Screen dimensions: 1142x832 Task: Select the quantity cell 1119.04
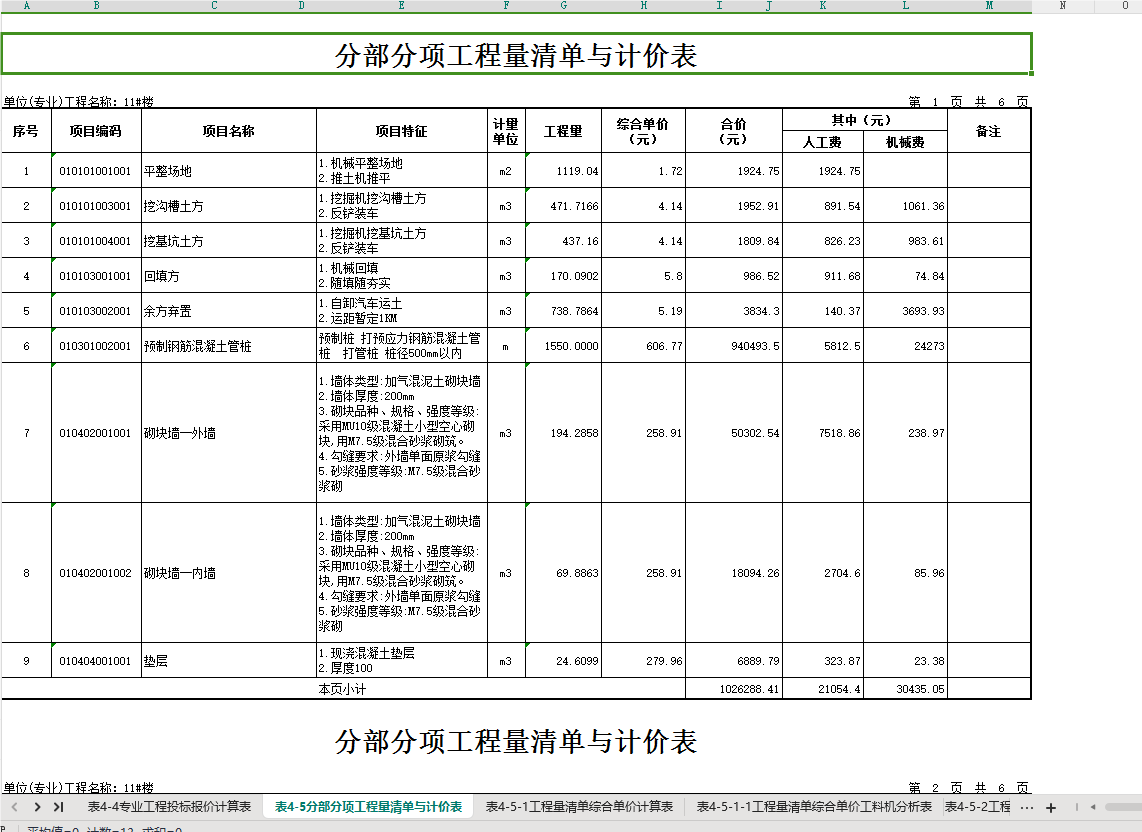[564, 171]
